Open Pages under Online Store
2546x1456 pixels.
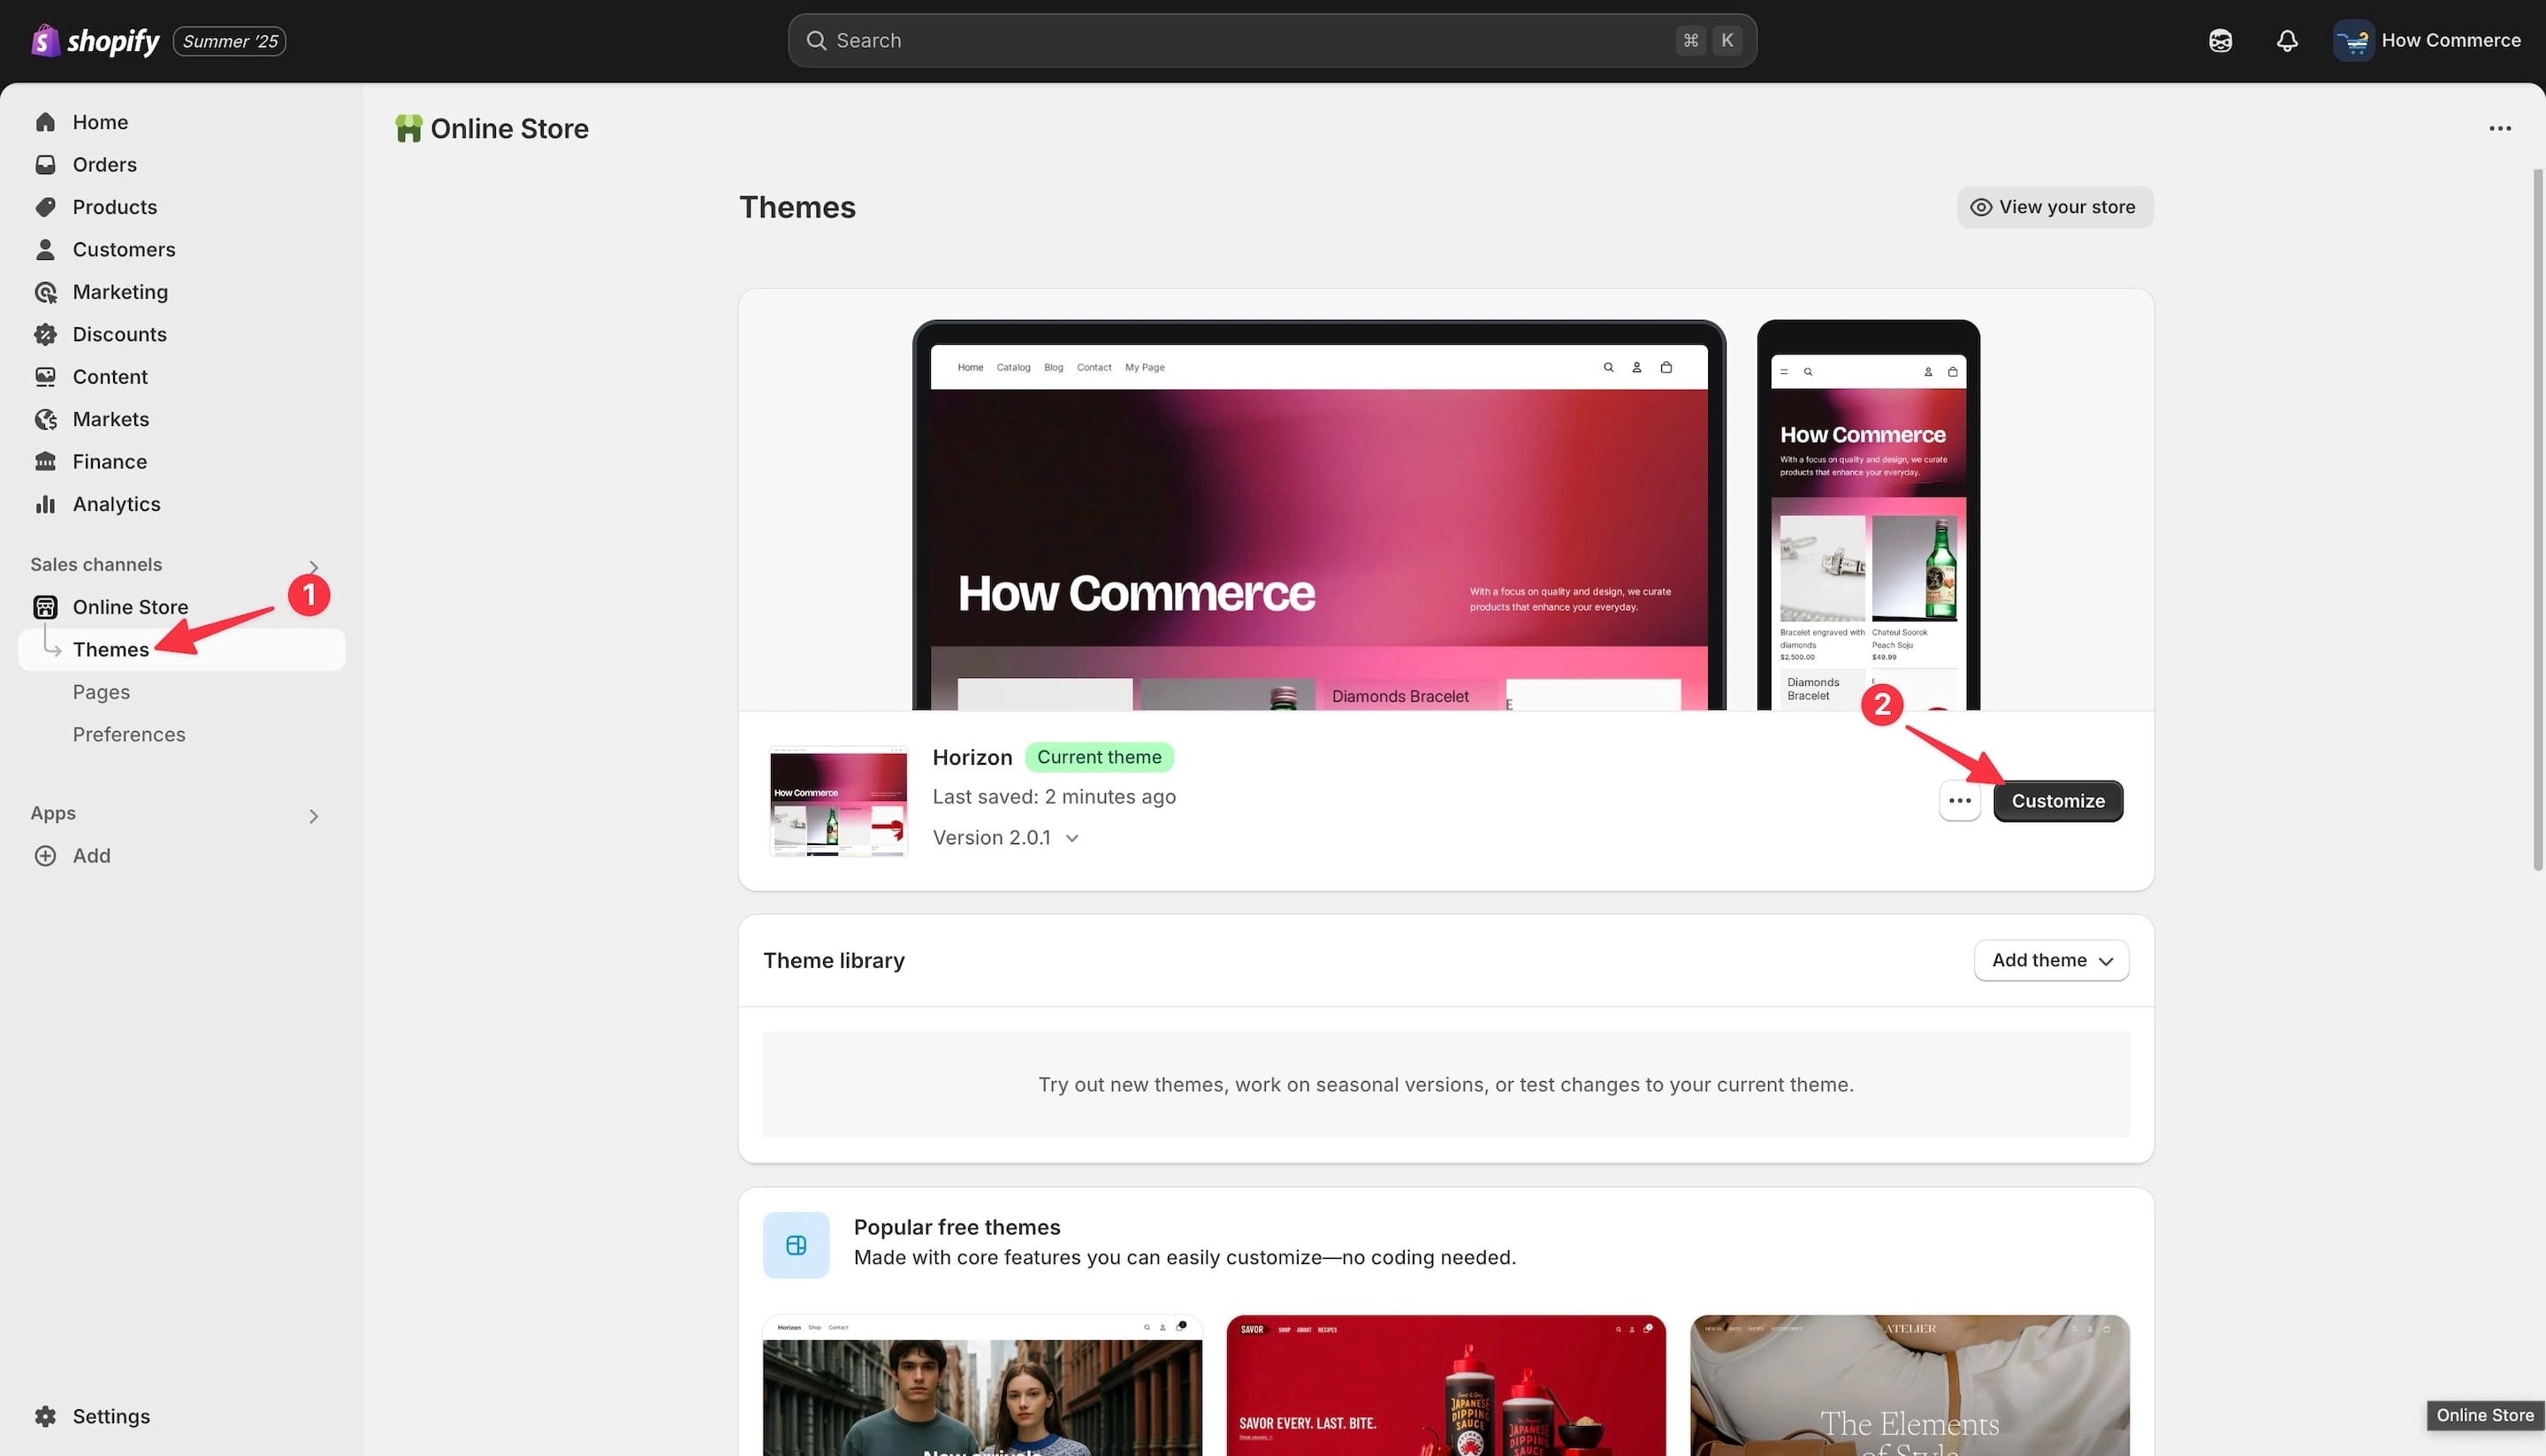[101, 692]
